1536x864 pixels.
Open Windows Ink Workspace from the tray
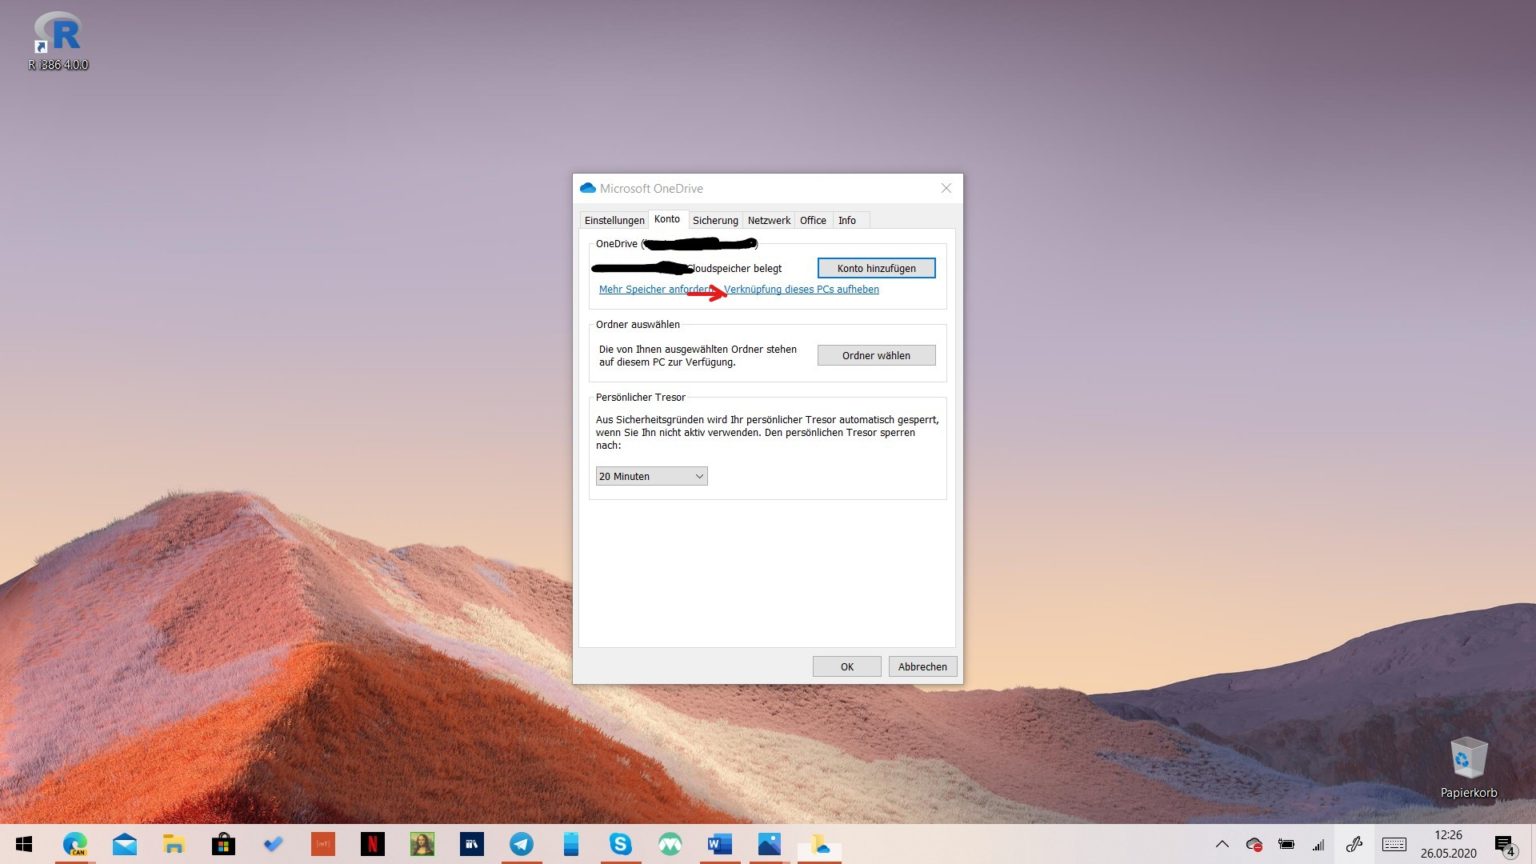click(1356, 845)
